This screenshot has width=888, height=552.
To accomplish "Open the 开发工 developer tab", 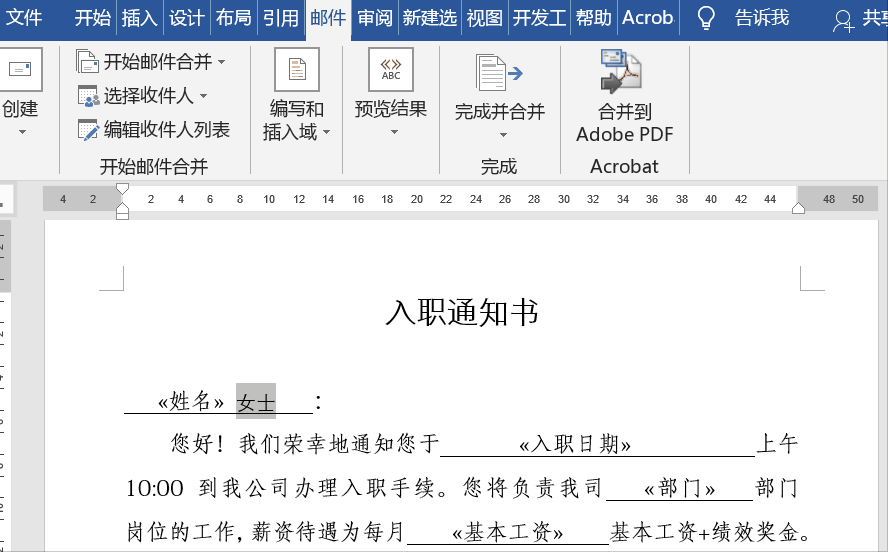I will [x=539, y=18].
